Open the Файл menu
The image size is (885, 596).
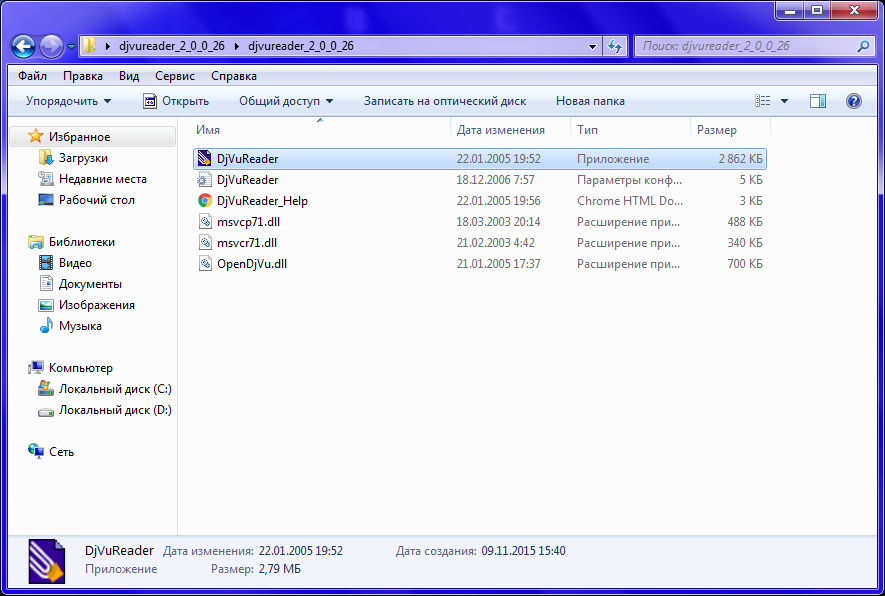pyautogui.click(x=32, y=76)
